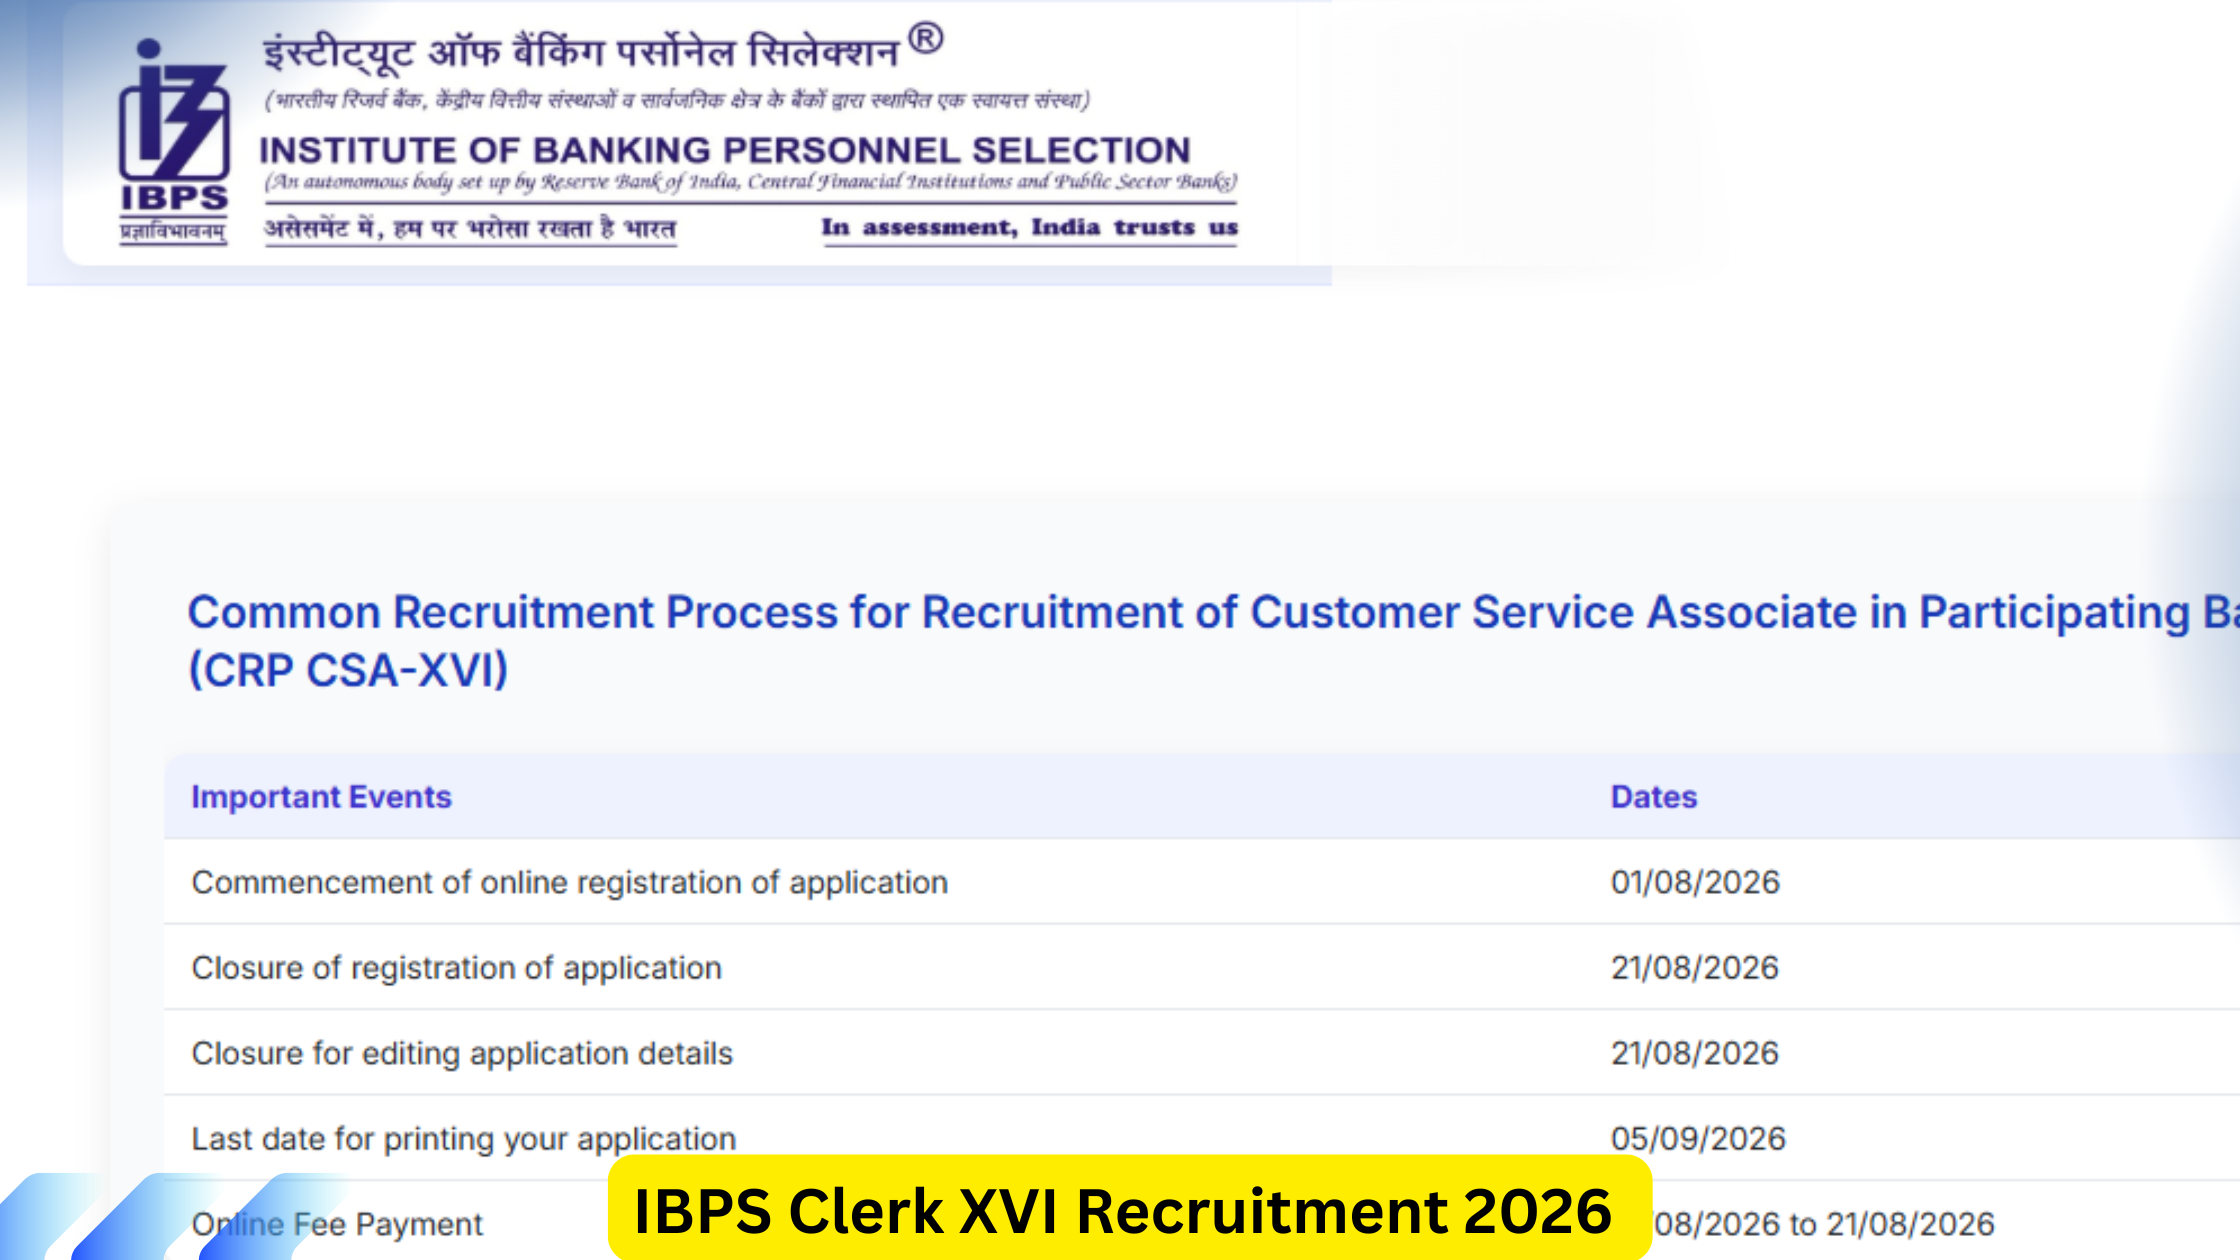This screenshot has height=1260, width=2240.
Task: Select Closure for editing application details row
Action: tap(1202, 1053)
